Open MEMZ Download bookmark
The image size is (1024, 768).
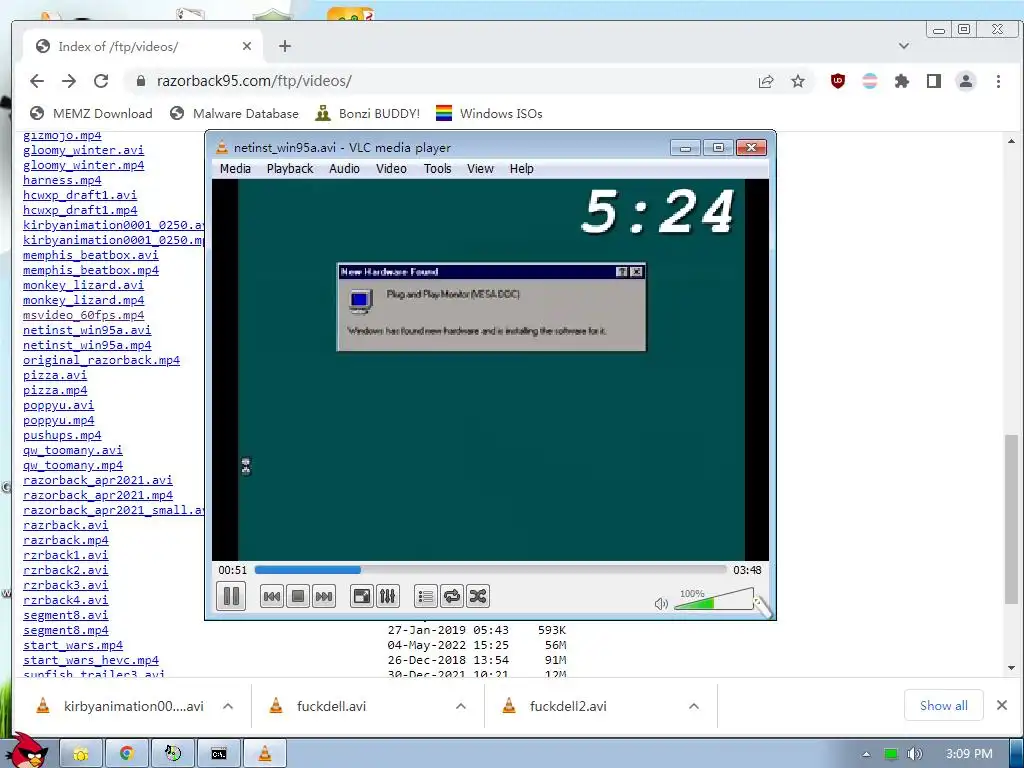pyautogui.click(x=91, y=114)
